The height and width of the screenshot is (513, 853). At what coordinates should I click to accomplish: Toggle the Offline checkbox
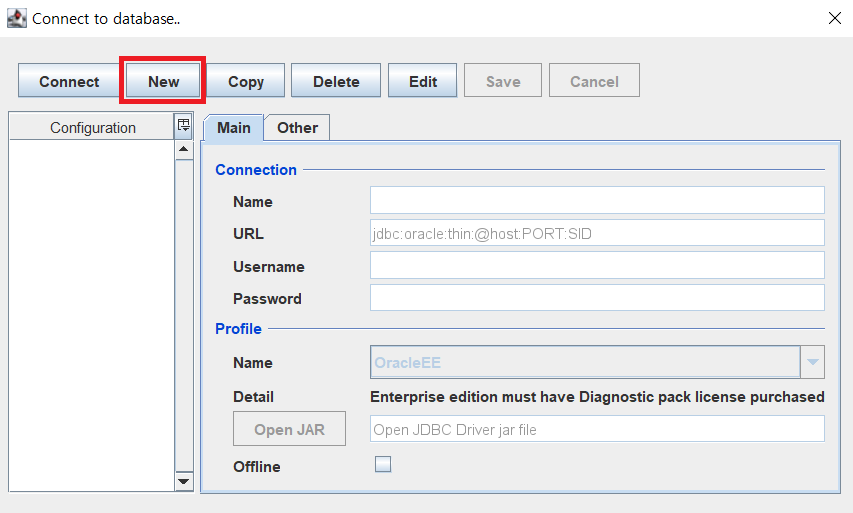(x=383, y=464)
